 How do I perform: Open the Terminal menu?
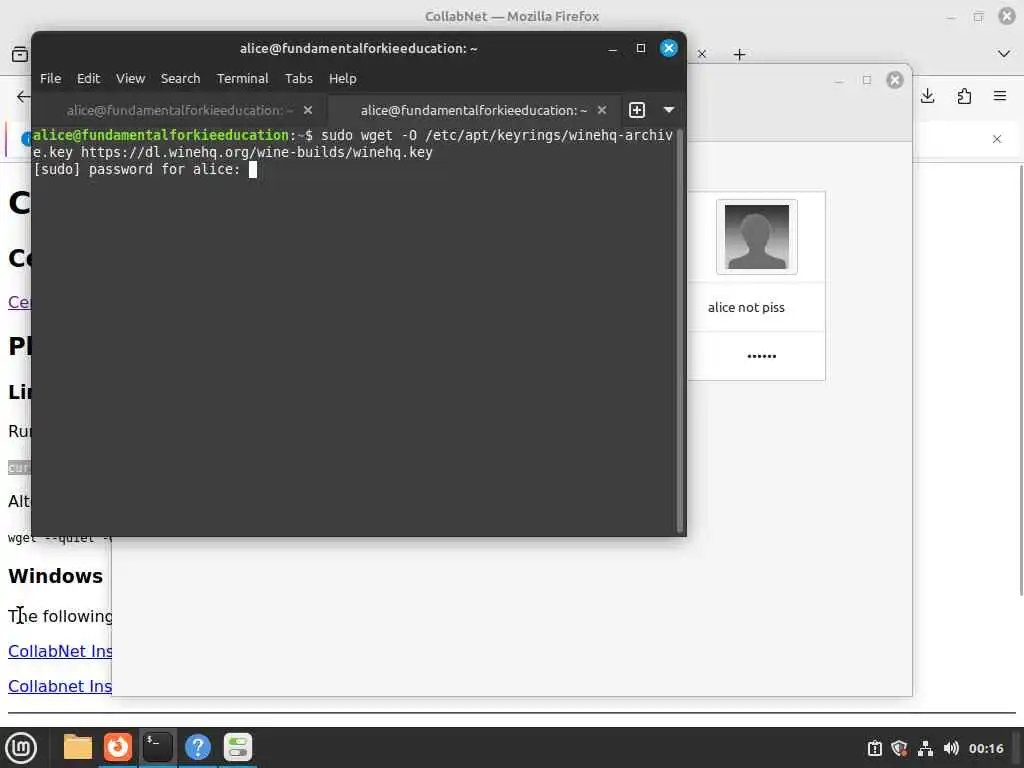[242, 78]
